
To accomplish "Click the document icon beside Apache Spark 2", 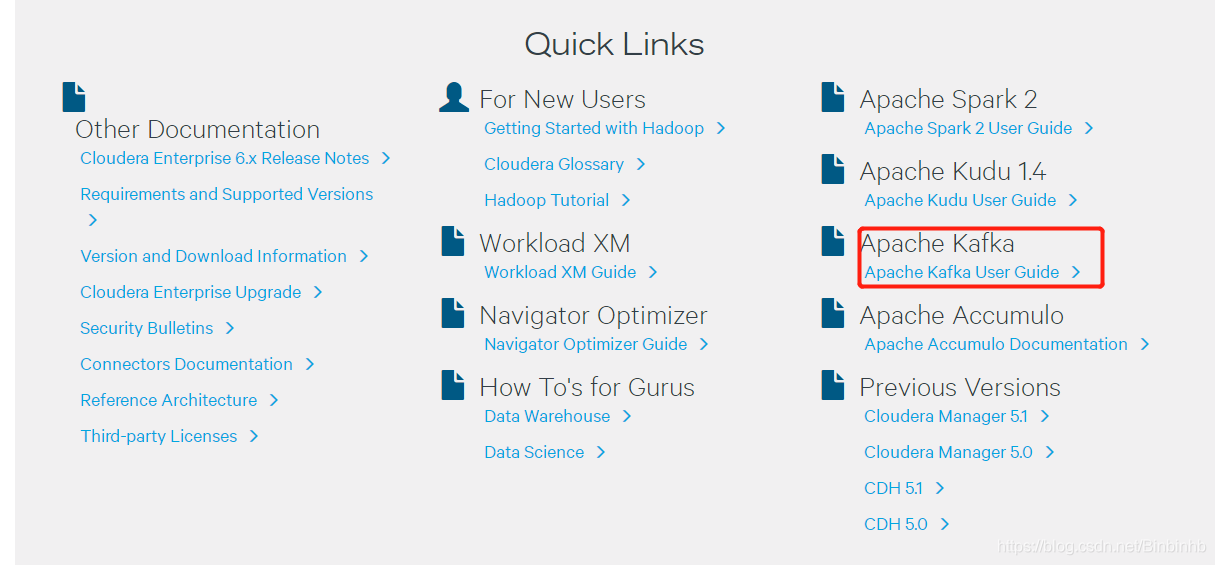I will tap(833, 97).
